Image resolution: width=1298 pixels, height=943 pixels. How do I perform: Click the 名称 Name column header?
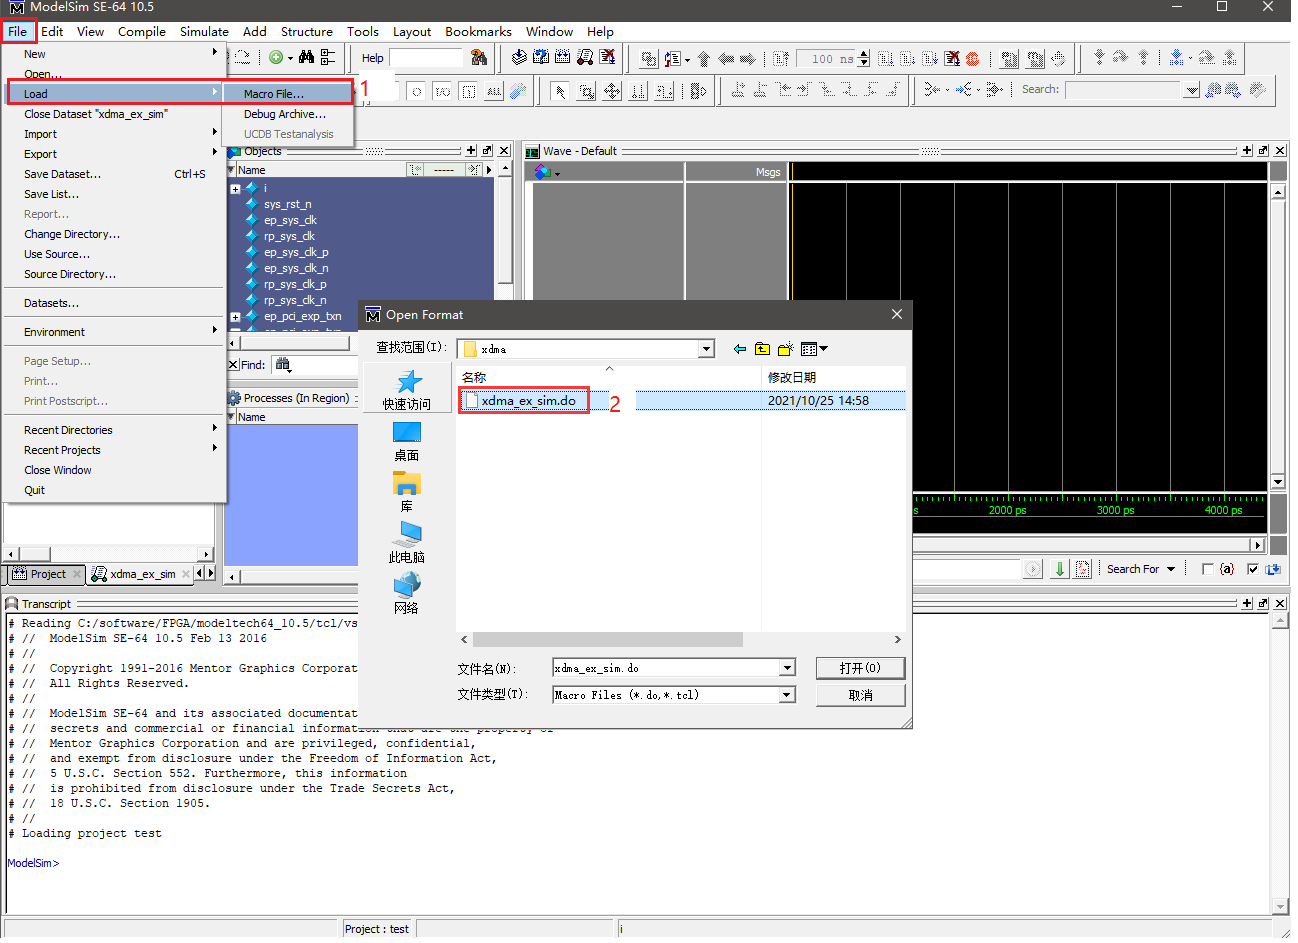coord(608,377)
